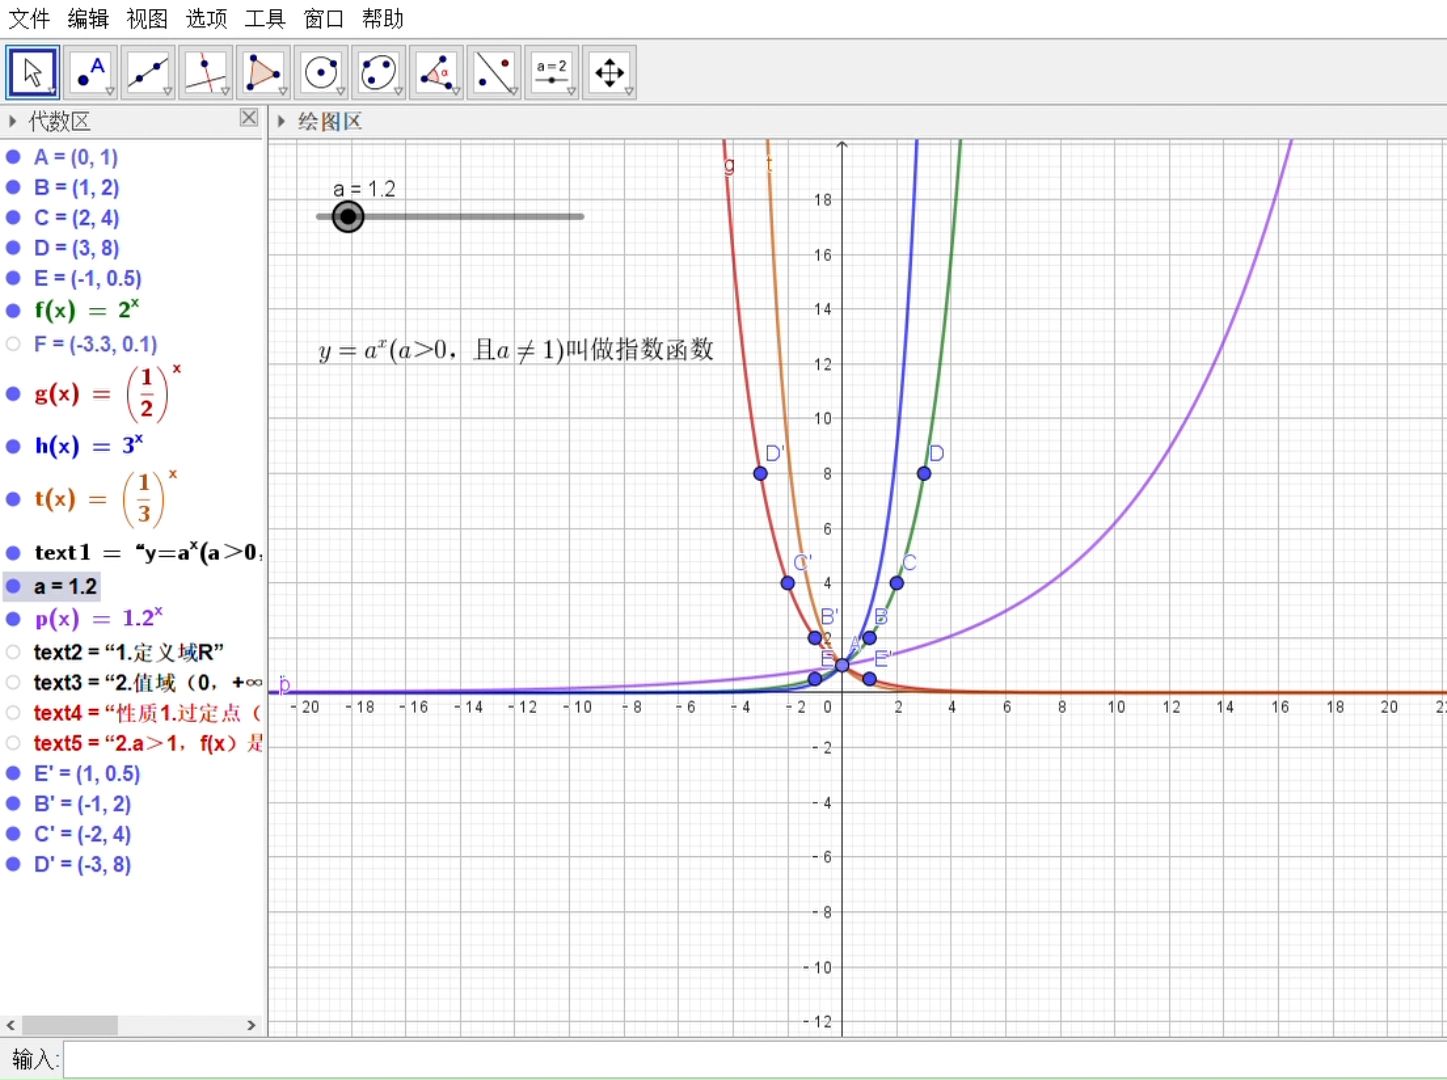1447x1080 pixels.
Task: Select the p(x) = 1.2^x algebra entry
Action: point(98,619)
